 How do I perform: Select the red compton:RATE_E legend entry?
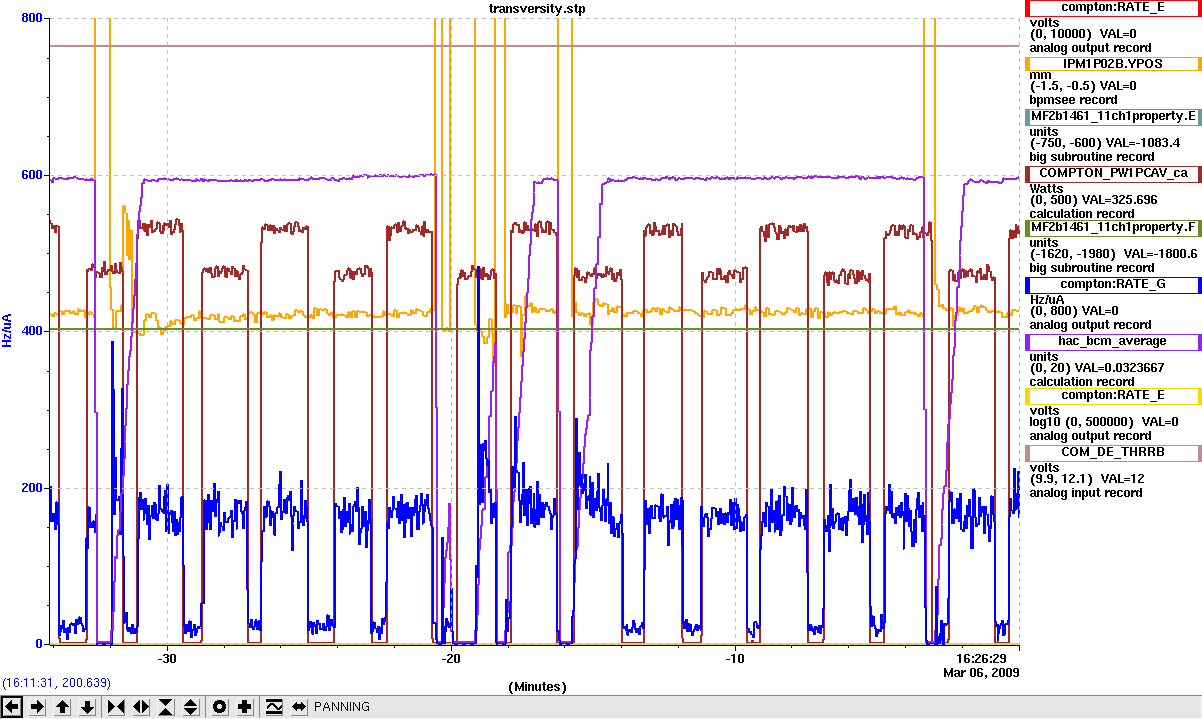1113,7
